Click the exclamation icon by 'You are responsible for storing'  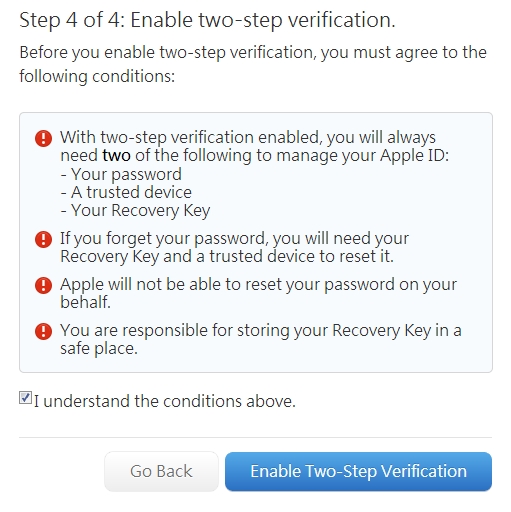pyautogui.click(x=43, y=331)
